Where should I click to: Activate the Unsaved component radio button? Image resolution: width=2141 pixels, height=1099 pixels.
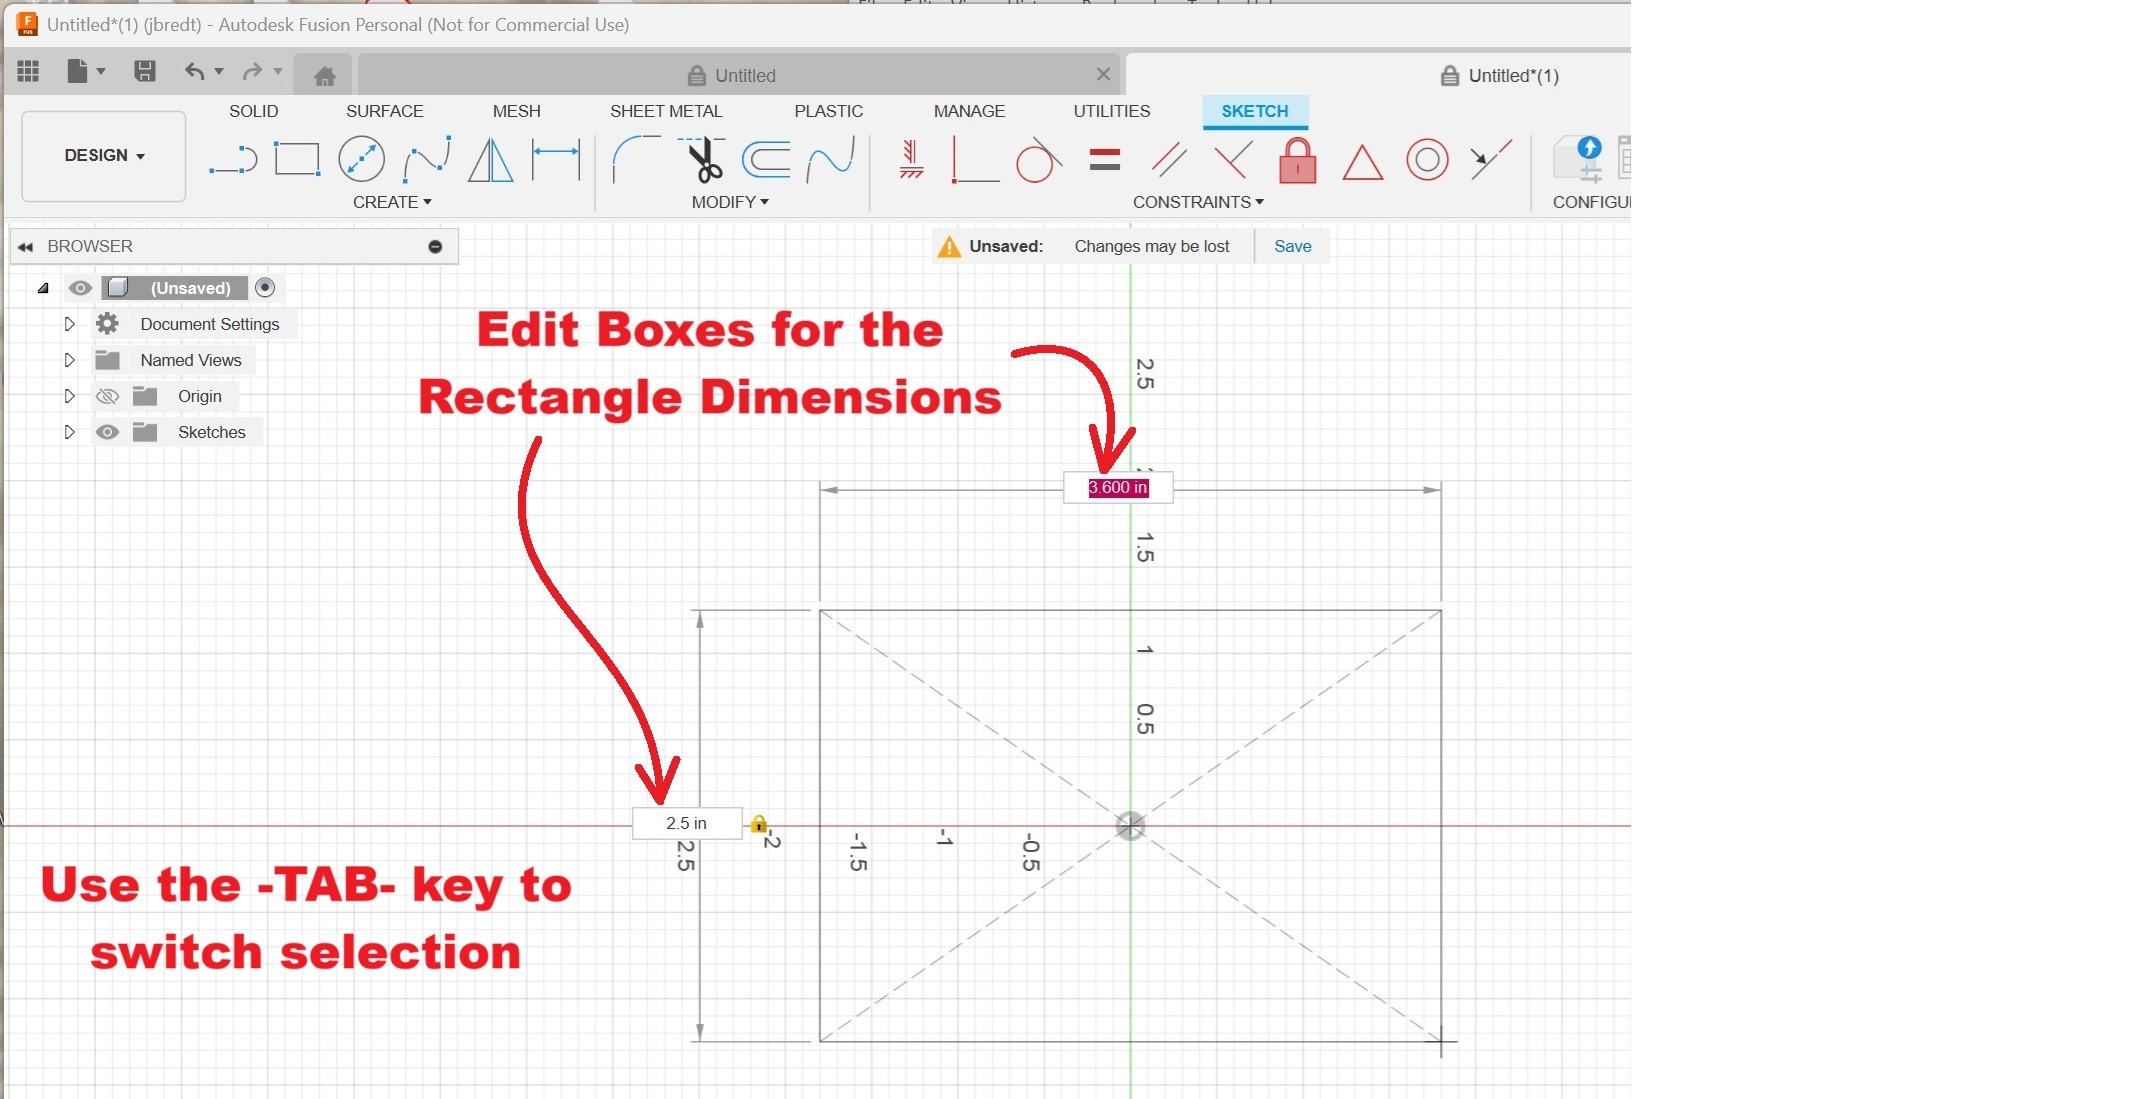coord(265,288)
